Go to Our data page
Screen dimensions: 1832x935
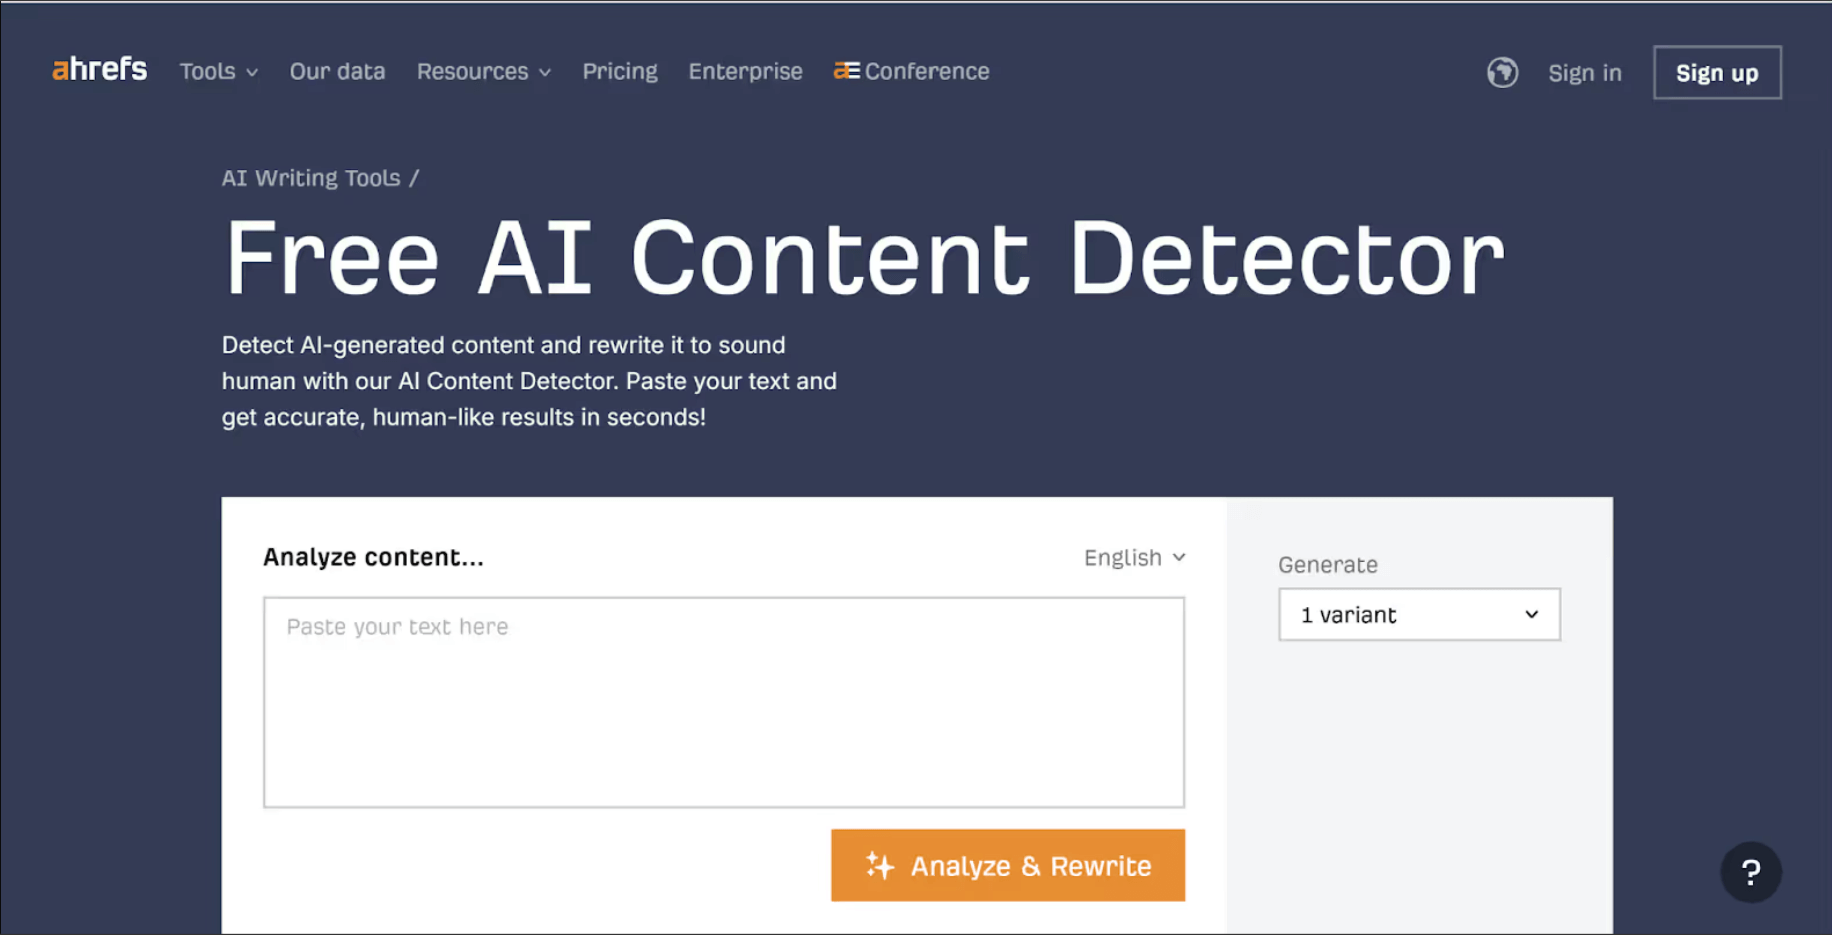pyautogui.click(x=337, y=72)
